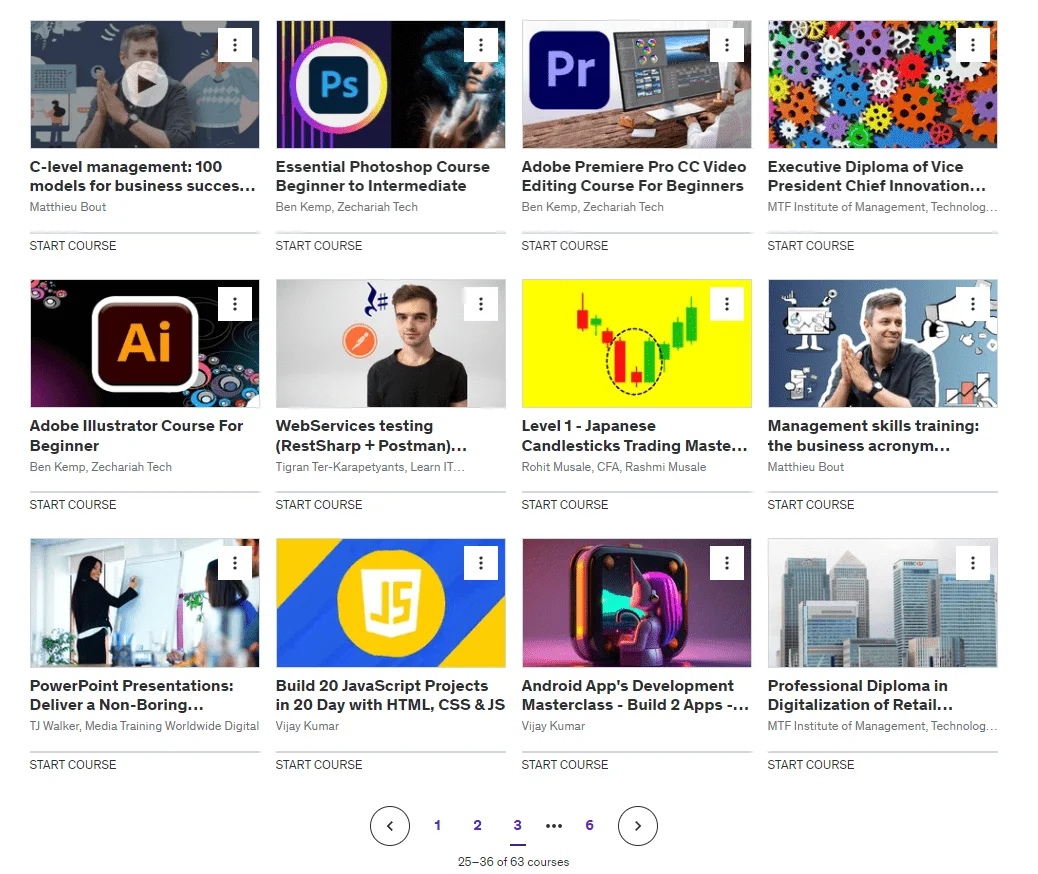
Task: Click instructor text TJ Walker, Media Training Worldwide
Action: [x=144, y=726]
